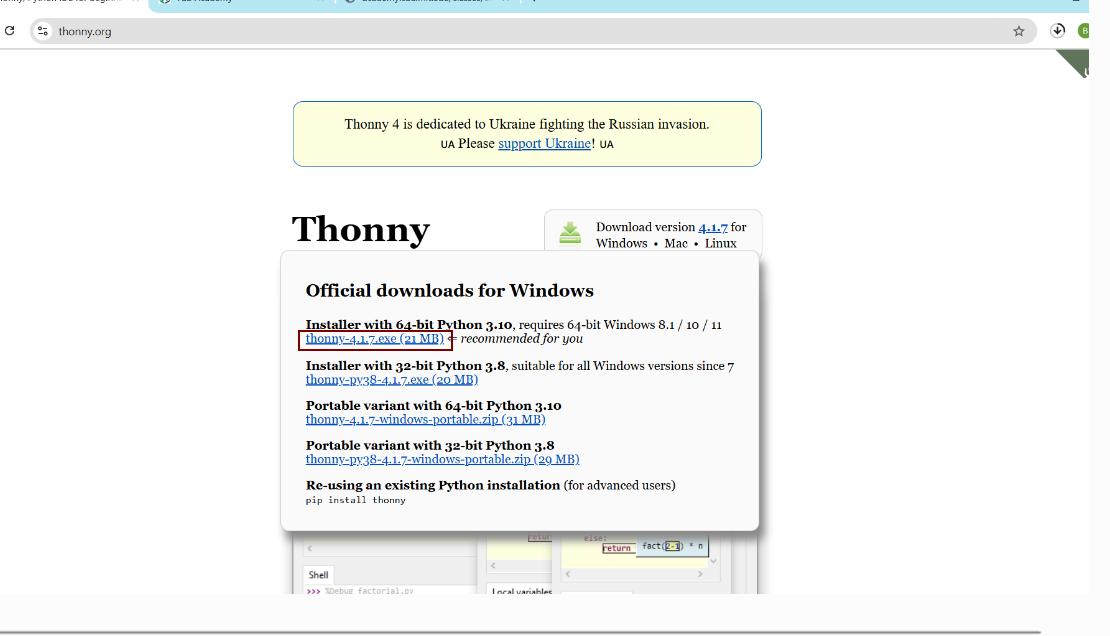Focus the thonny.org address bar
The image size is (1110, 636).
click(x=532, y=31)
